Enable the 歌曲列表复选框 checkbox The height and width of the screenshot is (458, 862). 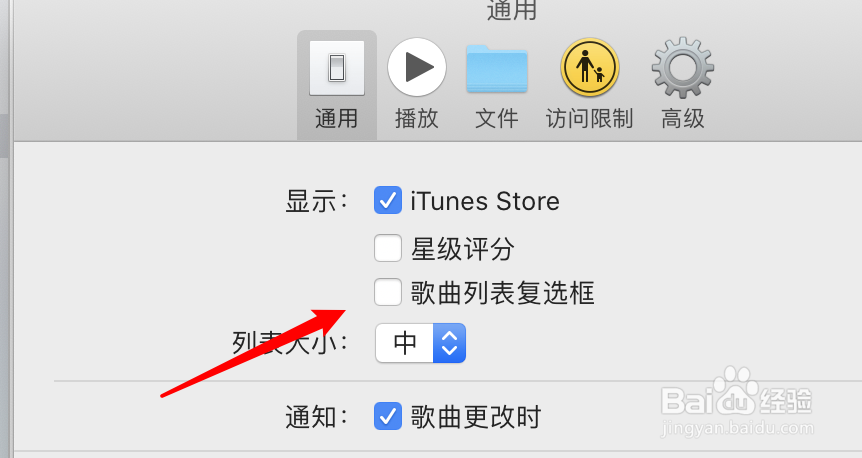(x=388, y=292)
